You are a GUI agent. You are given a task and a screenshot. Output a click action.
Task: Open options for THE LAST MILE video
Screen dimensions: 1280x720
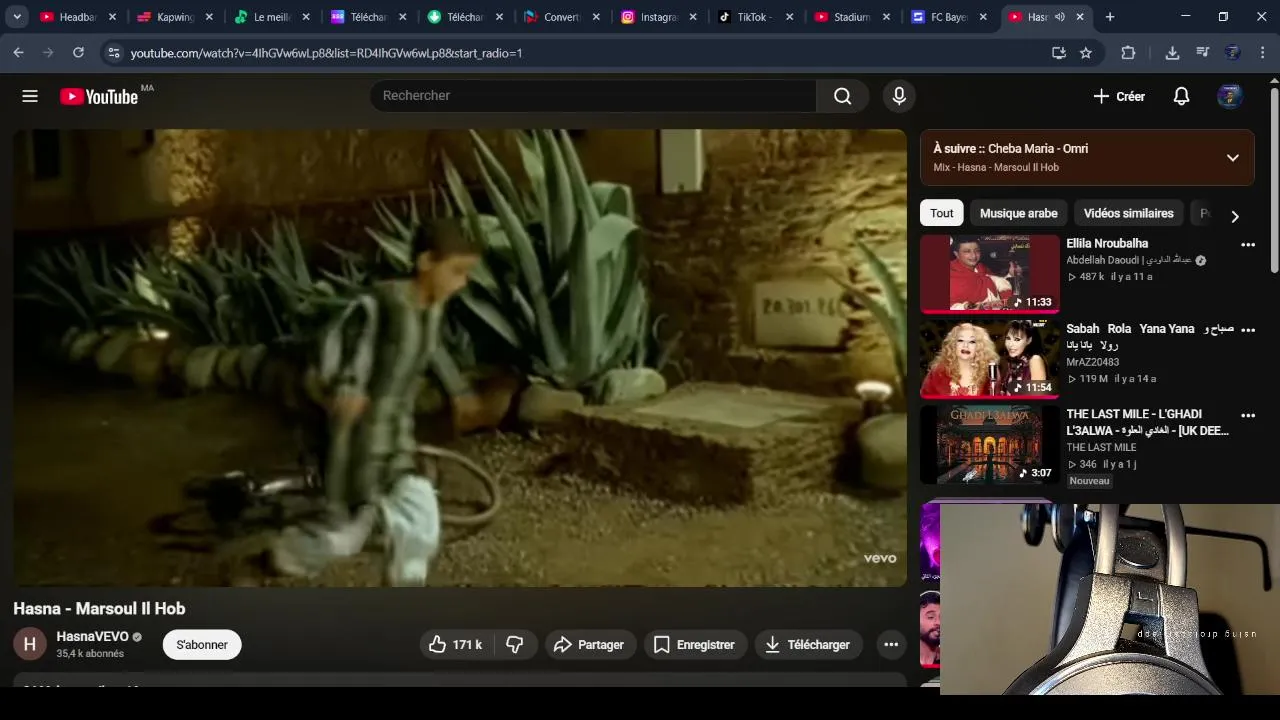click(x=1248, y=415)
